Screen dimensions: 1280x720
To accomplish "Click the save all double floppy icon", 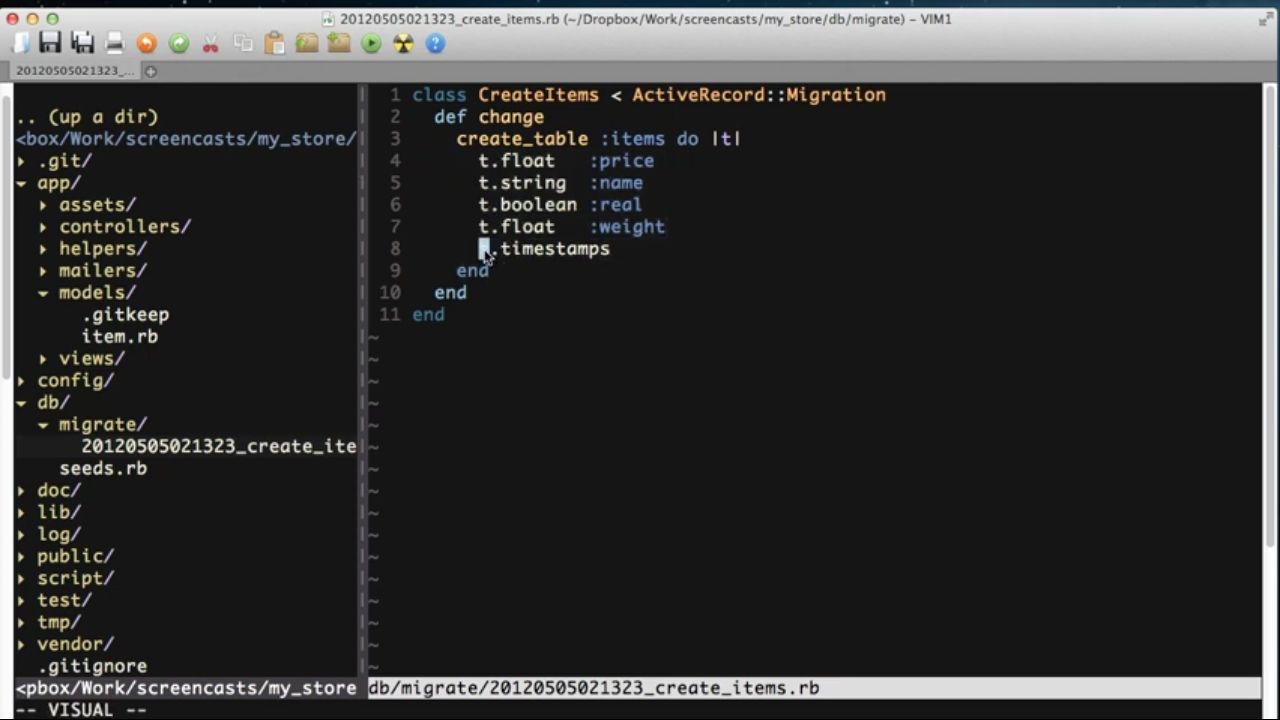I will [83, 43].
